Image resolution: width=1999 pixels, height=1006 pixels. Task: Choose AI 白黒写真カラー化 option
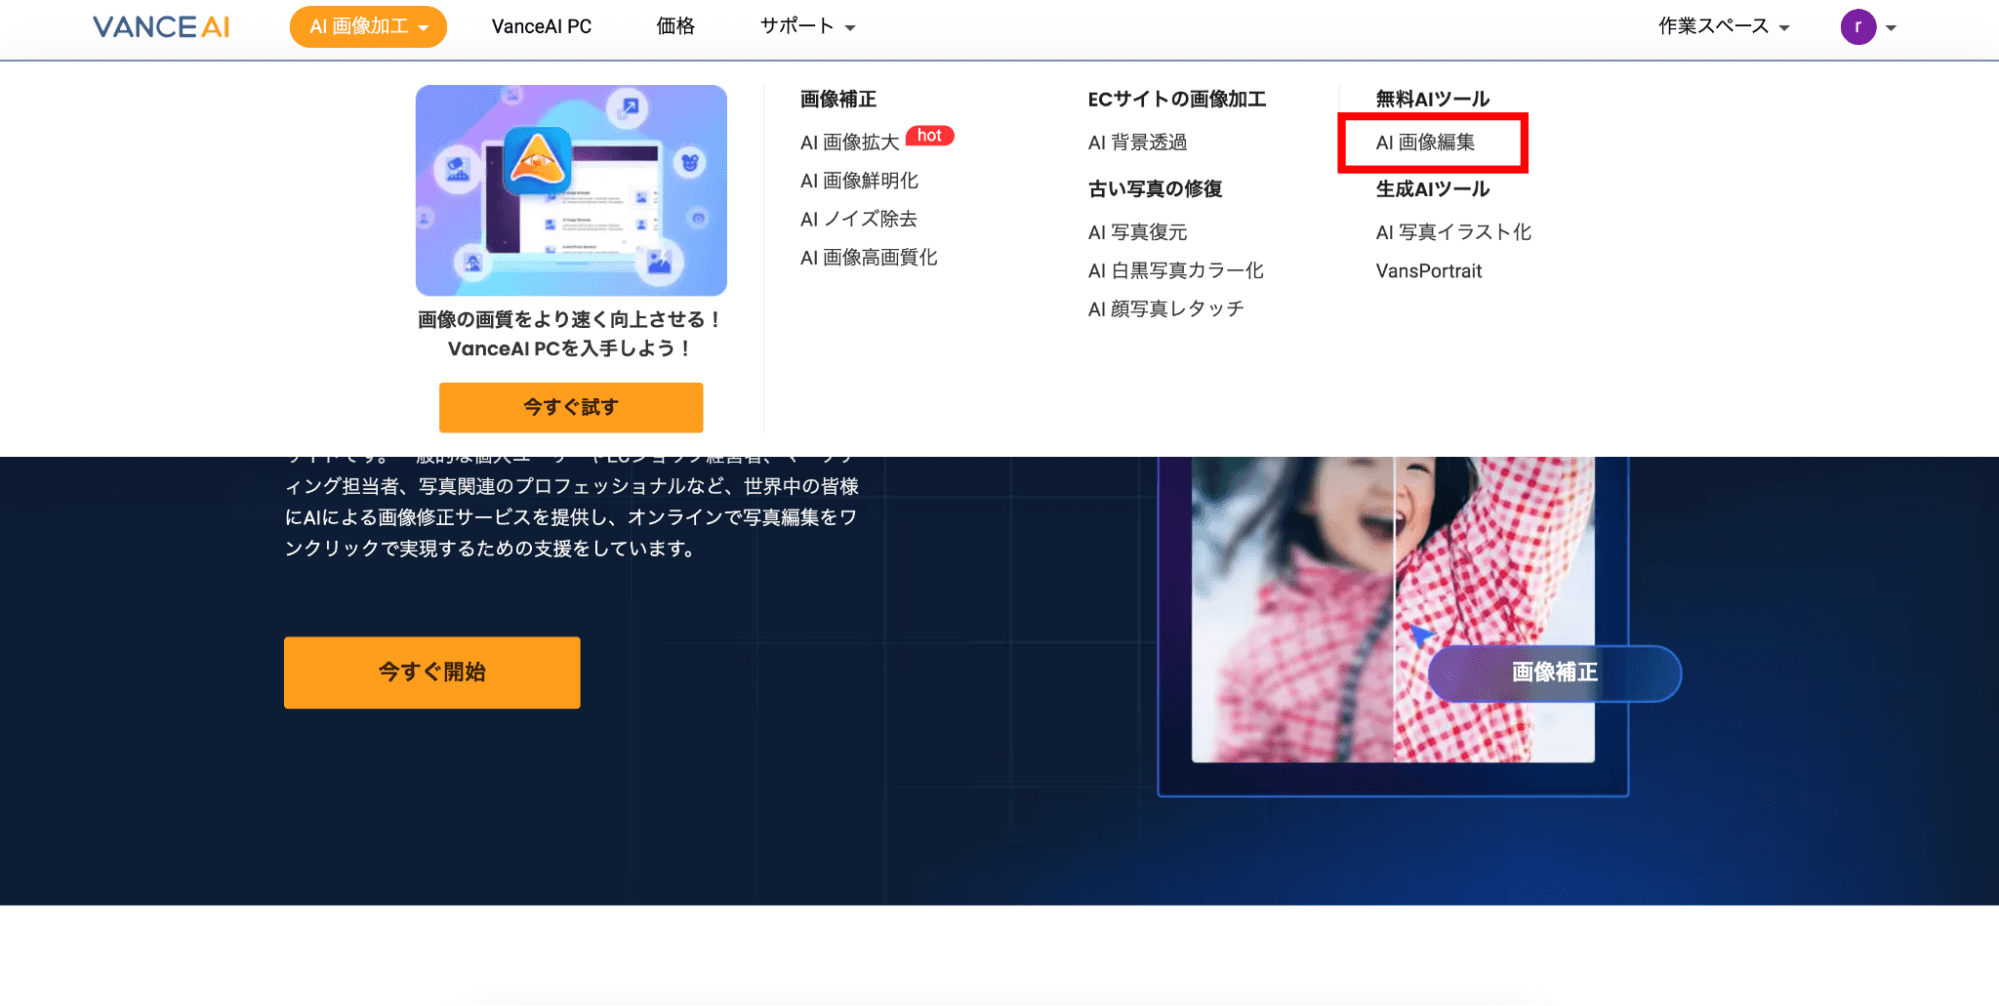click(1175, 271)
